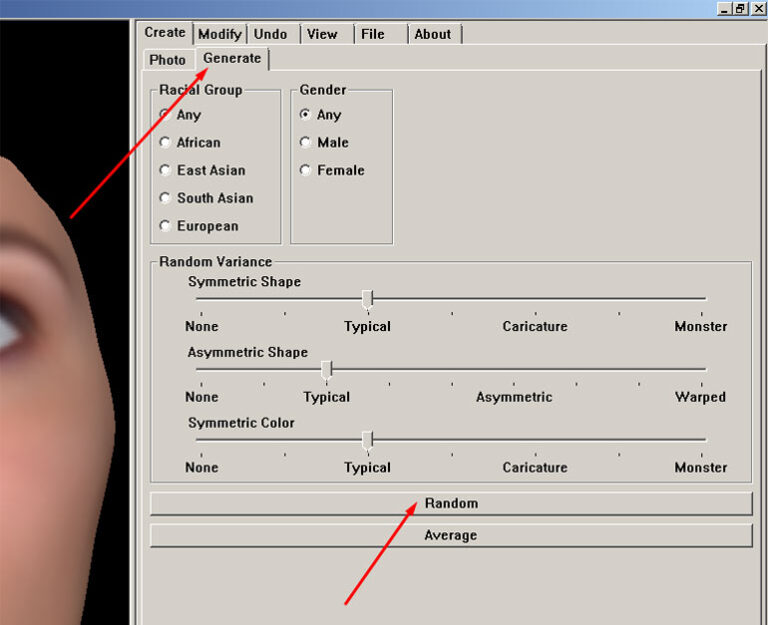Viewport: 768px width, 625px height.
Task: Switch to the Modify tab
Action: point(219,34)
